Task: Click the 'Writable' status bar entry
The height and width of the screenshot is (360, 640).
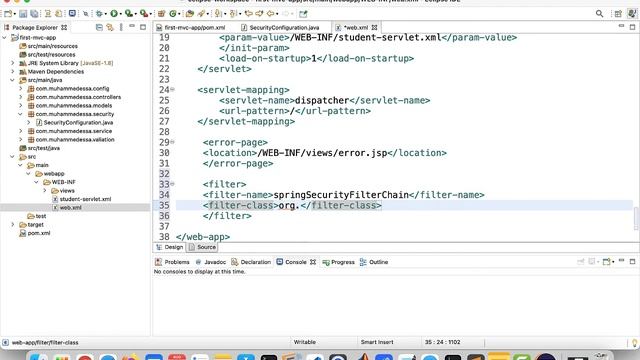Action: pos(304,342)
